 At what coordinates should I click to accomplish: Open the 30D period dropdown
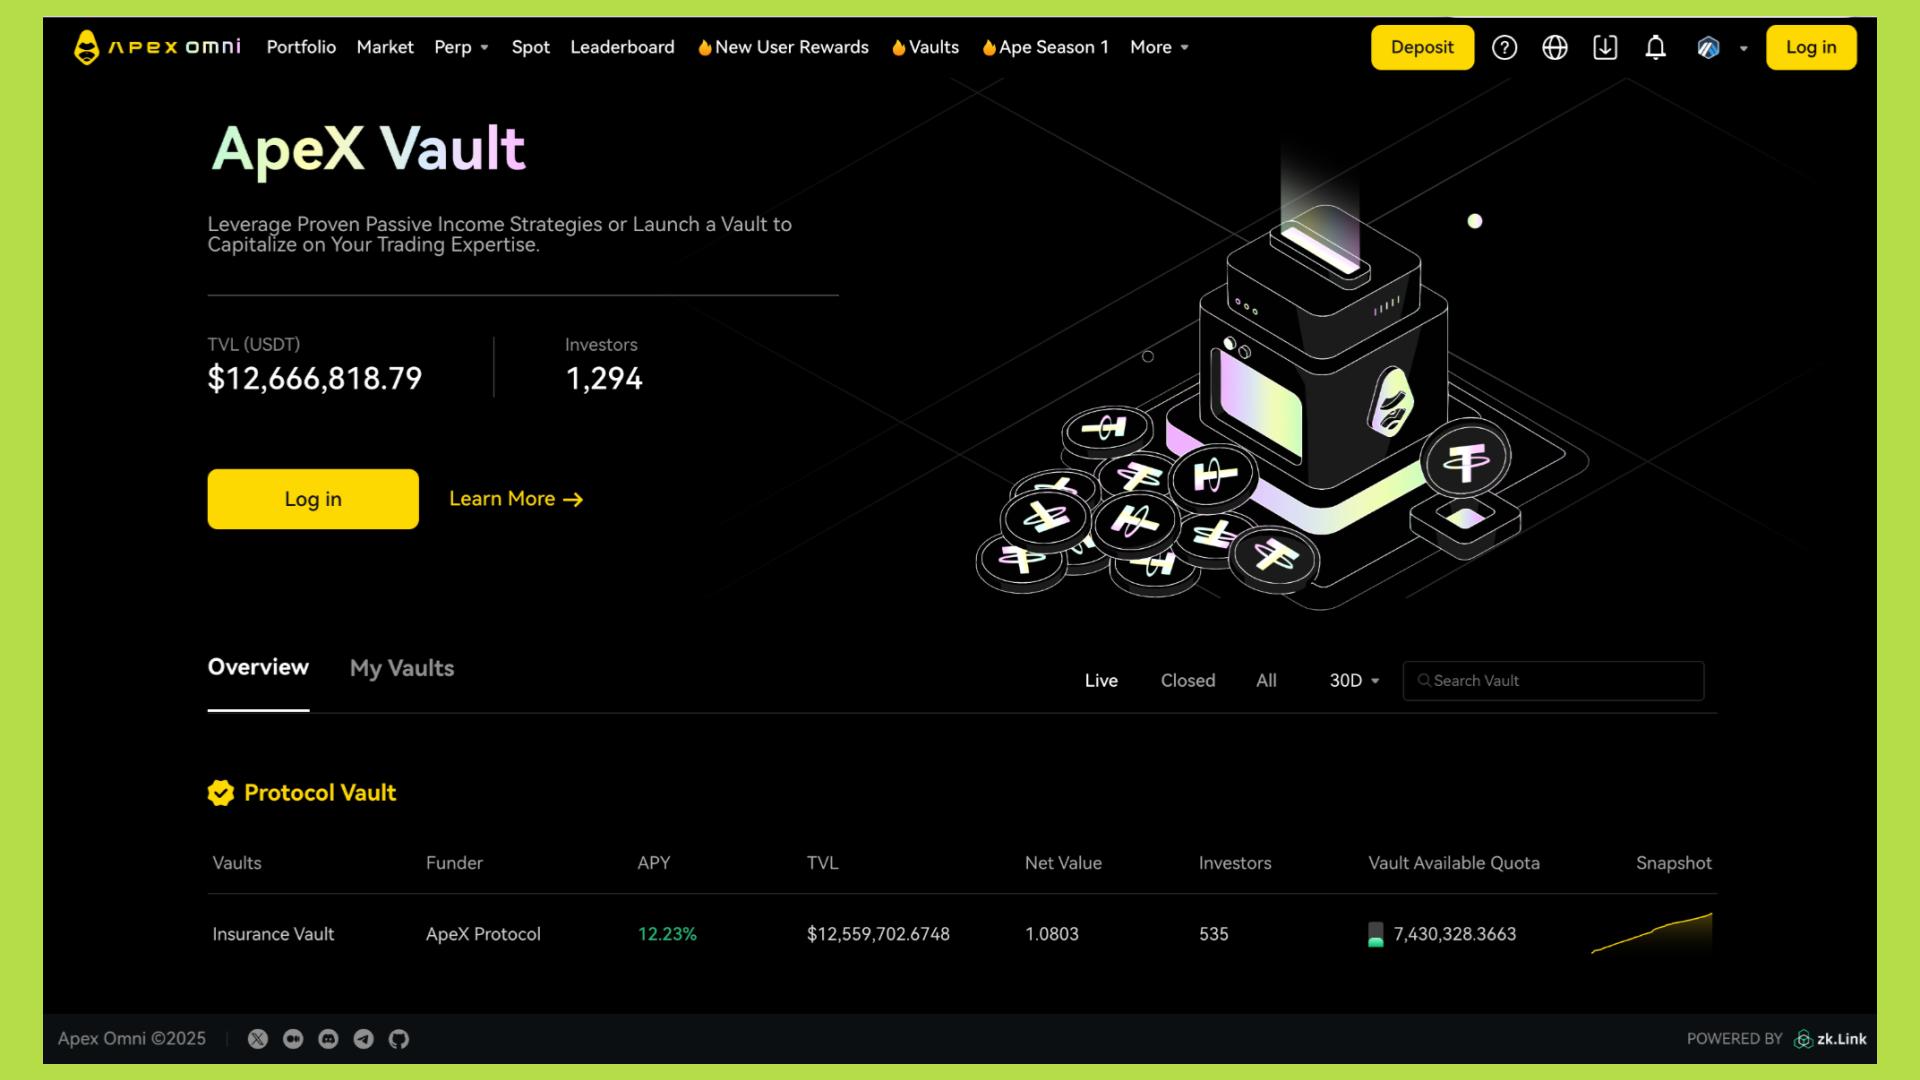(x=1354, y=680)
